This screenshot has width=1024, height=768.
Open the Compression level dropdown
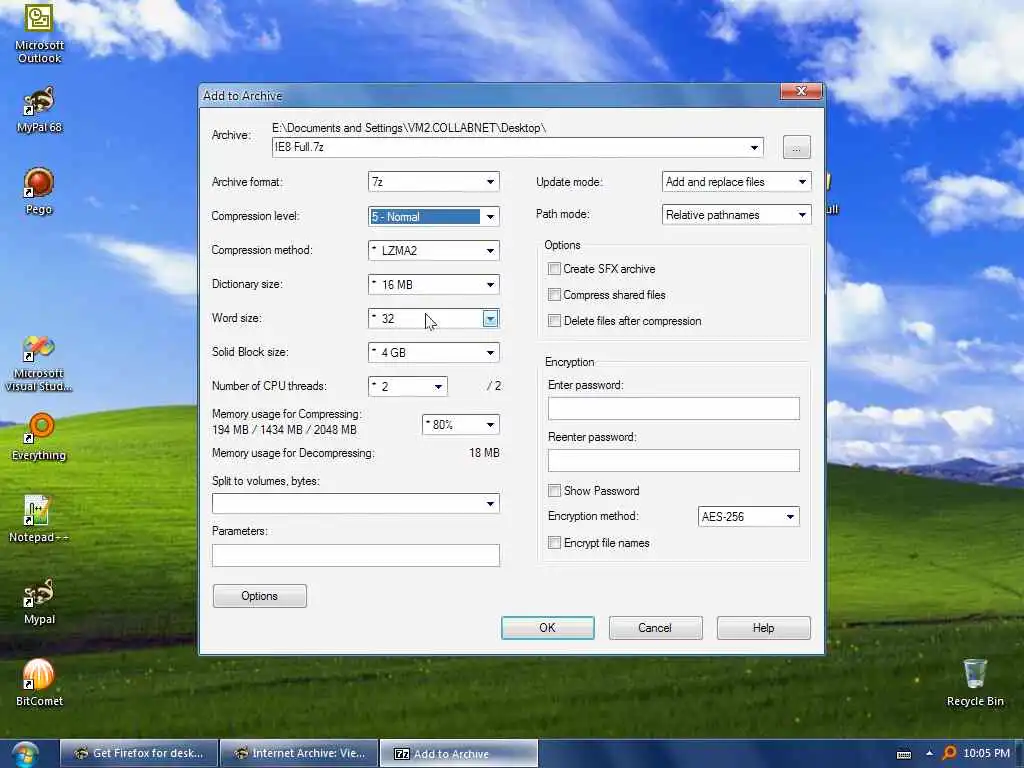click(x=434, y=217)
